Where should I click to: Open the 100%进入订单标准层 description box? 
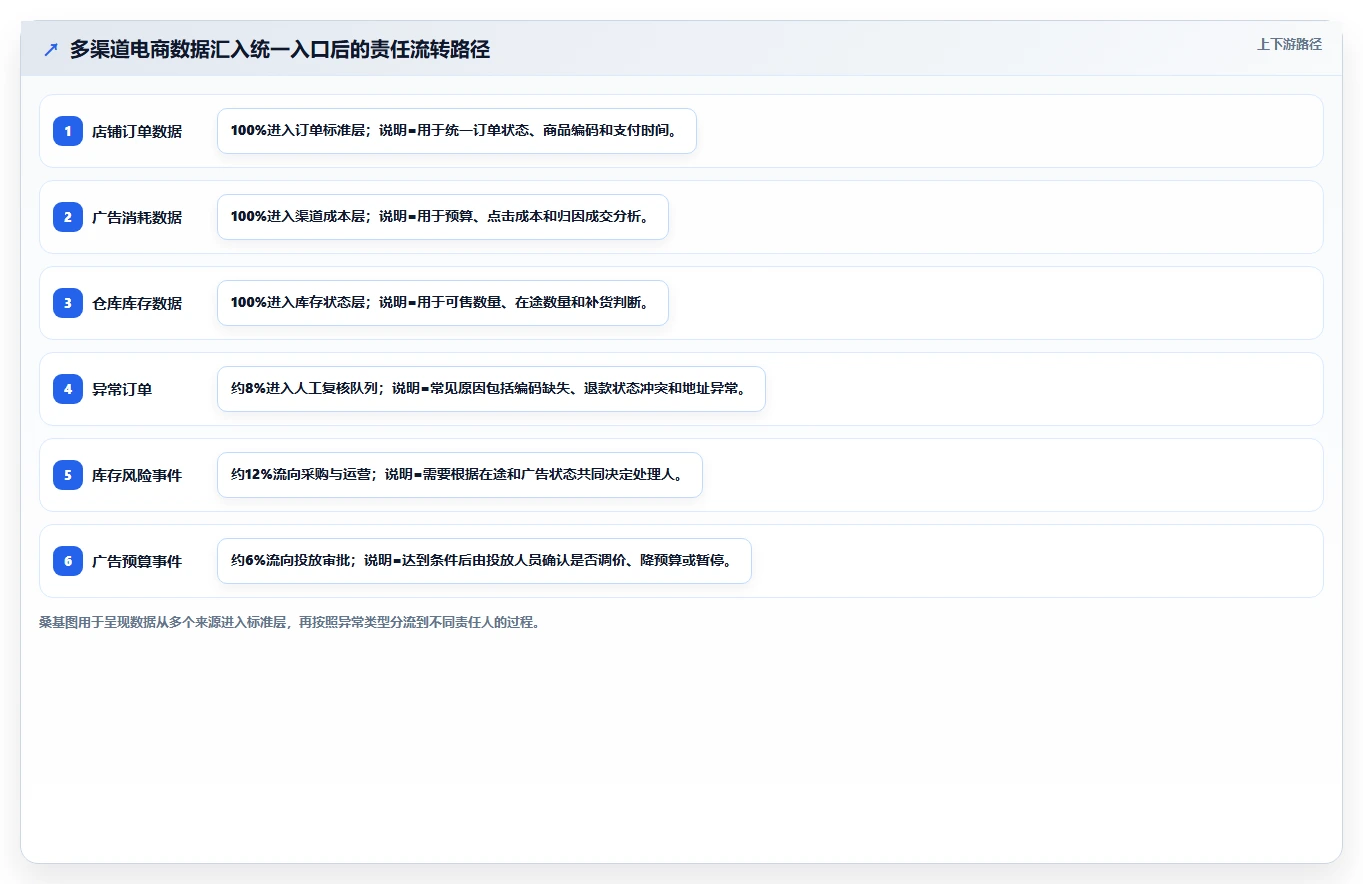(x=457, y=131)
